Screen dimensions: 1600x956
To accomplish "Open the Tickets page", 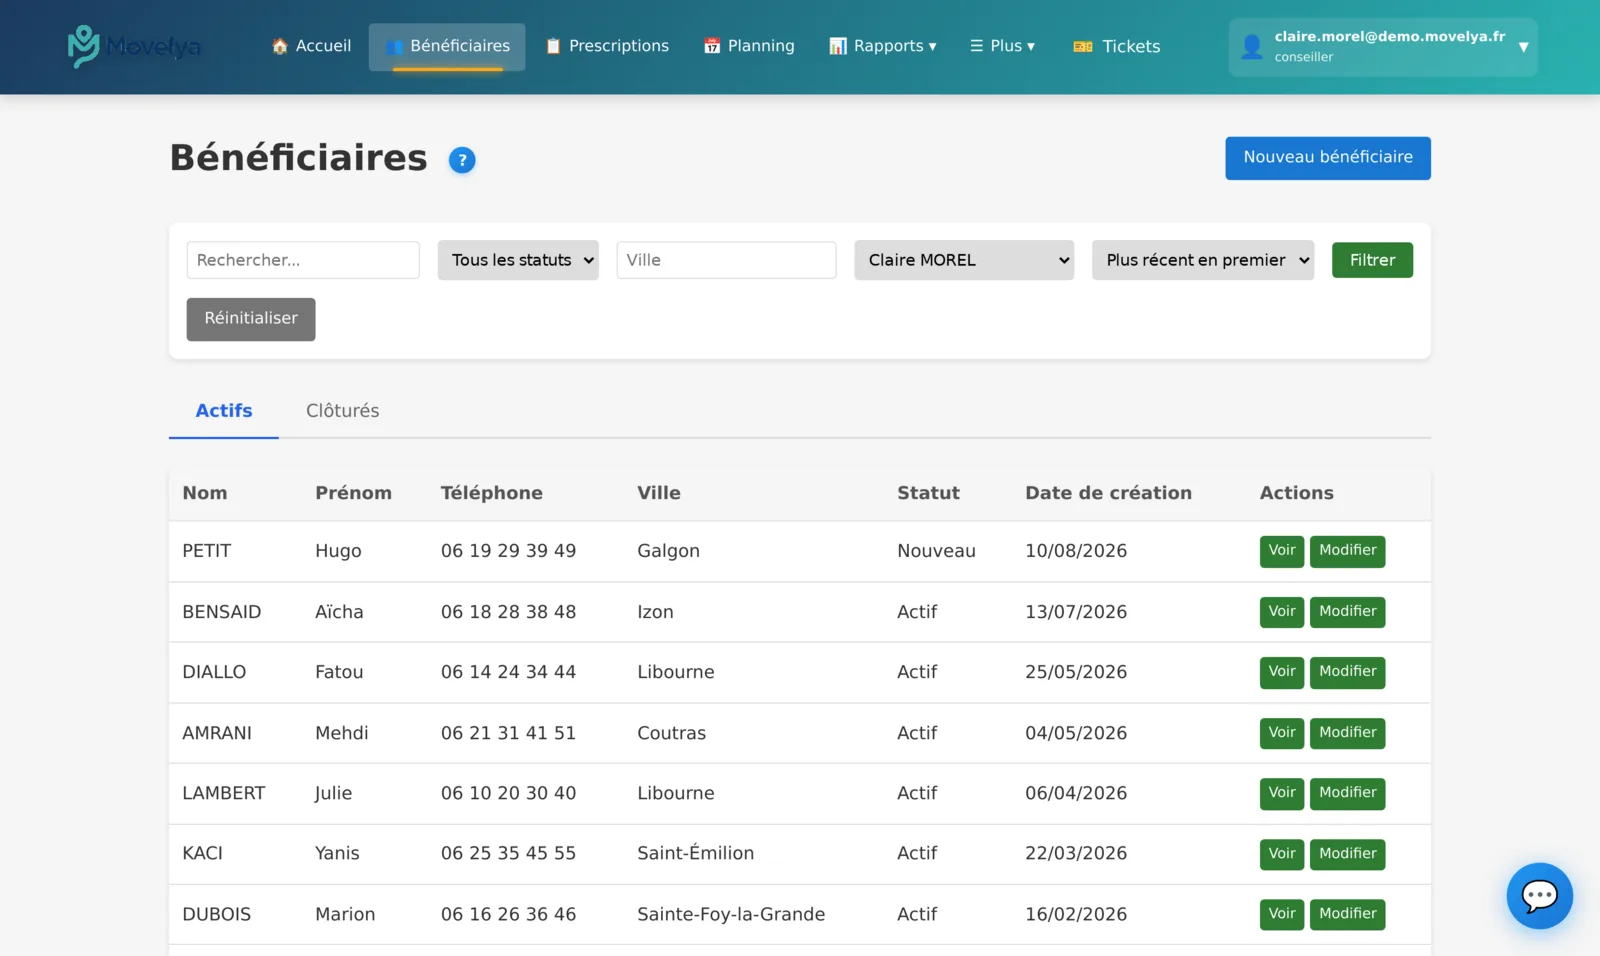I will coord(1117,46).
